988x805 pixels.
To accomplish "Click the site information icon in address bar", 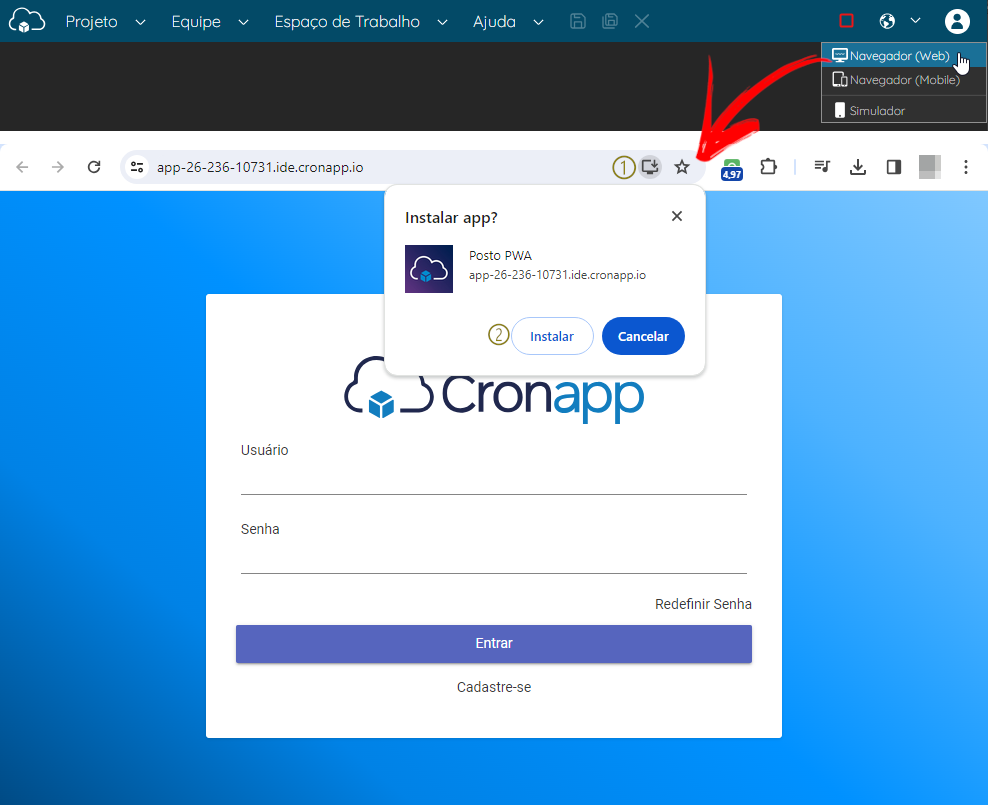I will pyautogui.click(x=137, y=167).
